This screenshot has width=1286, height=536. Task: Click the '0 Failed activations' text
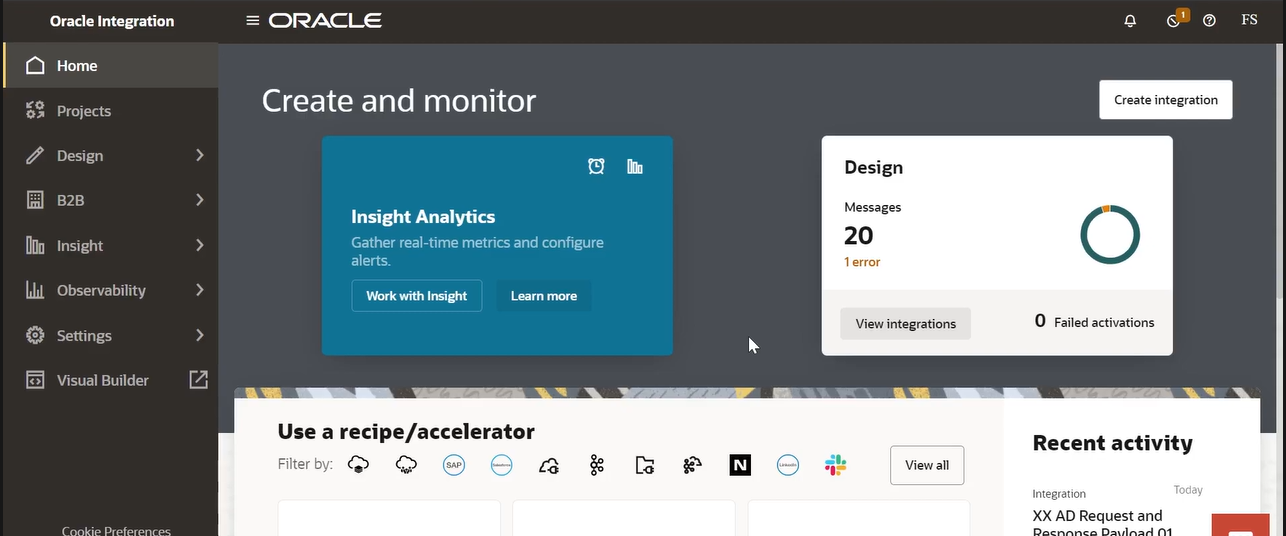(1094, 322)
